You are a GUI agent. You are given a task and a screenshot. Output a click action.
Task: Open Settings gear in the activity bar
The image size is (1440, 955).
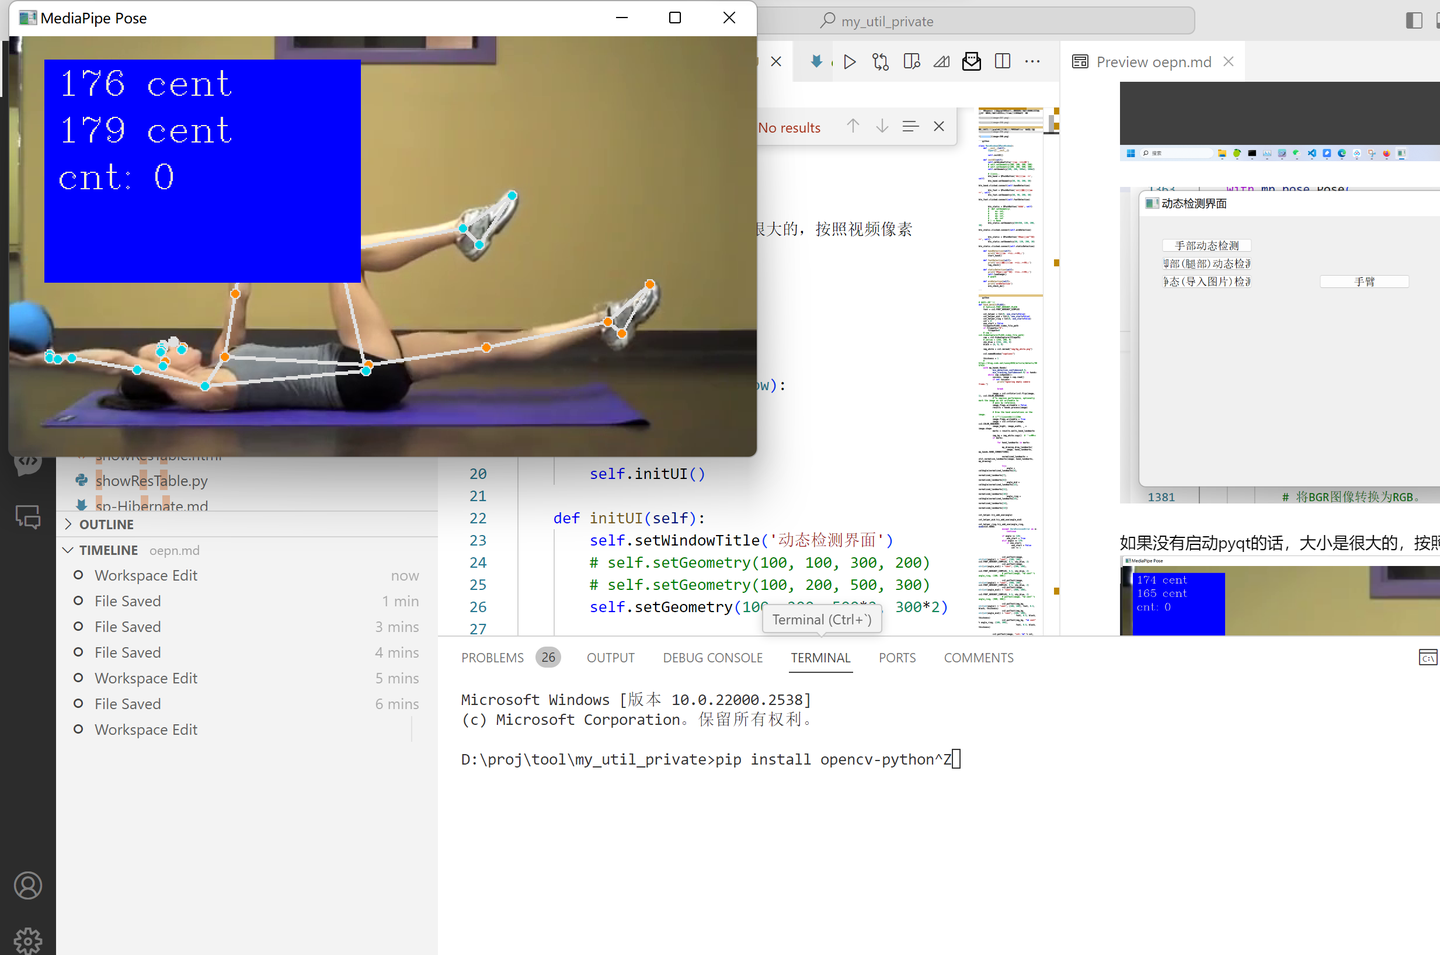pyautogui.click(x=27, y=940)
